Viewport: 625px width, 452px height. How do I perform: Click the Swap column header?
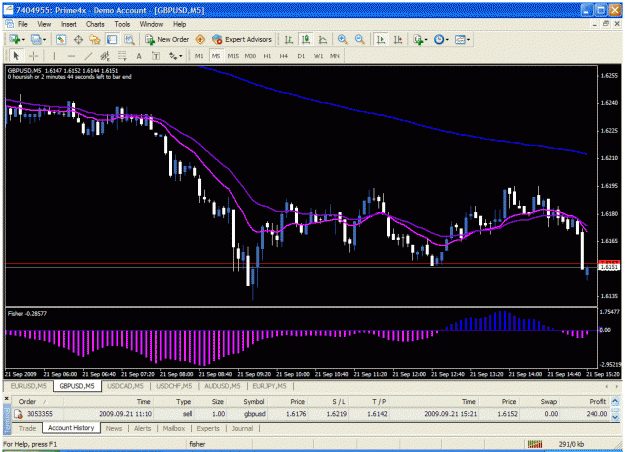click(x=539, y=401)
